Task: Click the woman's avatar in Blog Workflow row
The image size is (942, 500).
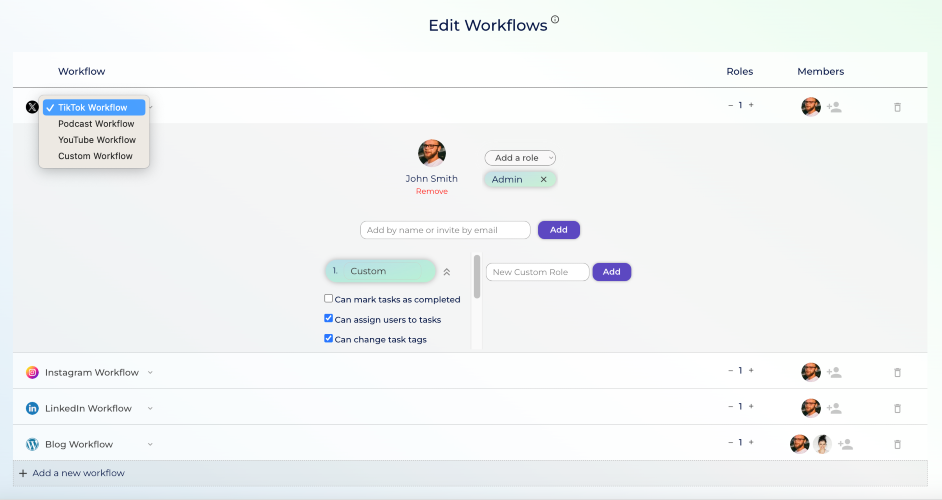Action: pyautogui.click(x=822, y=445)
